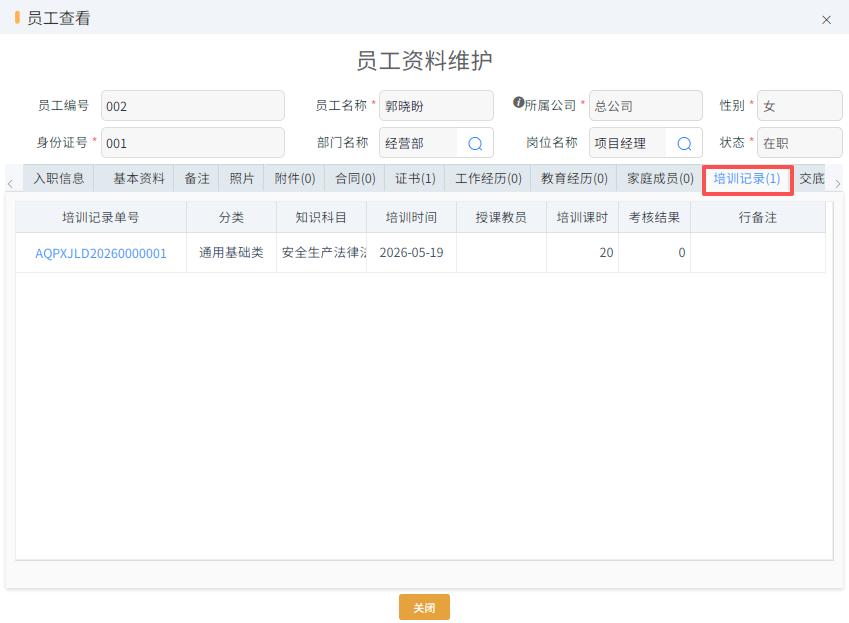The image size is (849, 623).
Task: Switch to the 教育经历(0) tab
Action: [574, 178]
